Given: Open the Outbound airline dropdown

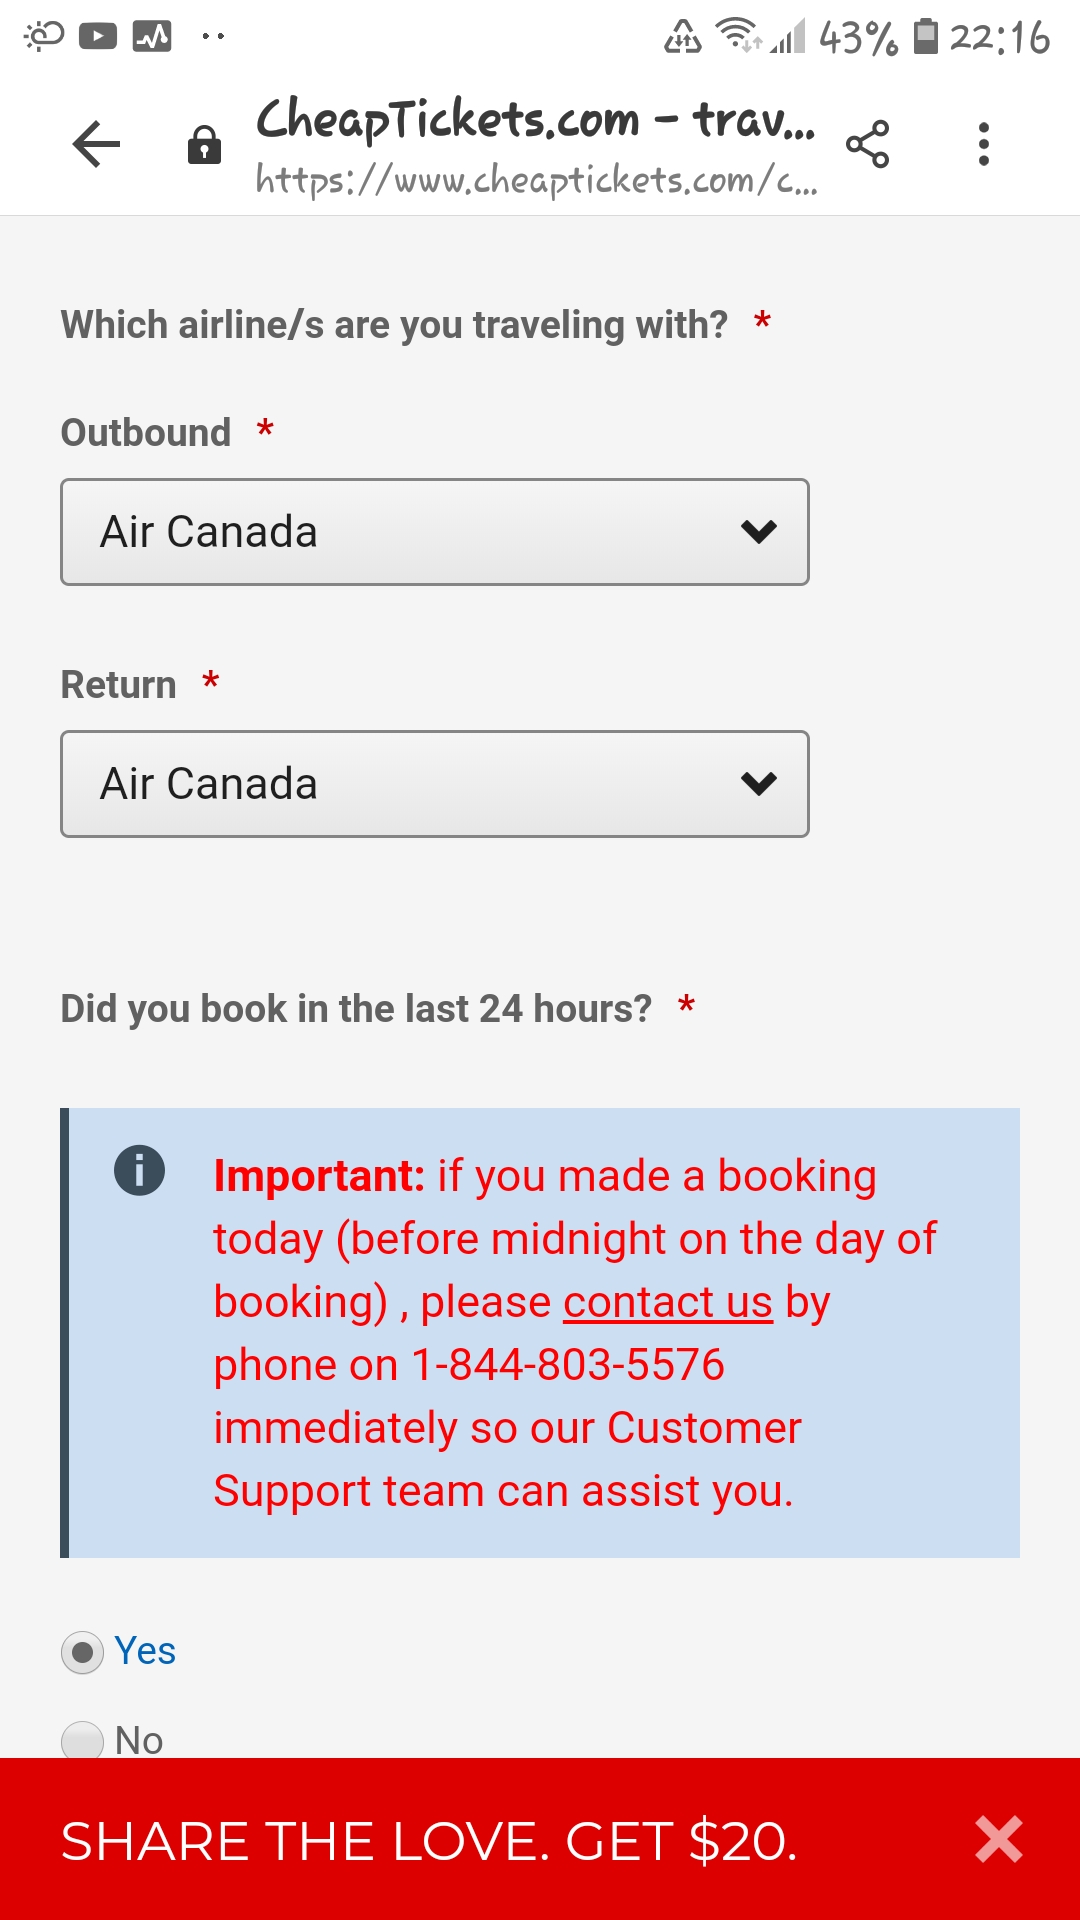Looking at the screenshot, I should 435,532.
